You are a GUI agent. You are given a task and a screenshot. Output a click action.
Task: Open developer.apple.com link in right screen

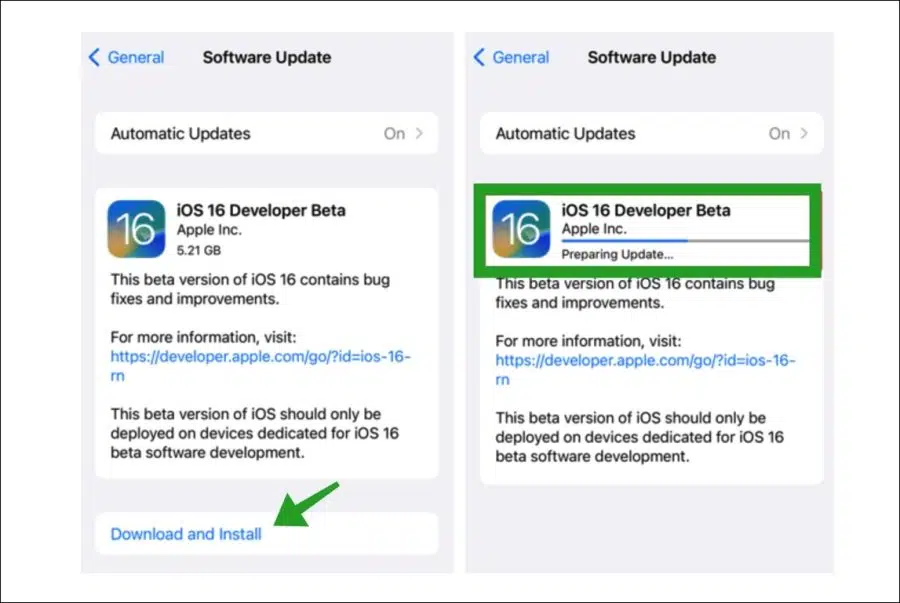(x=646, y=369)
